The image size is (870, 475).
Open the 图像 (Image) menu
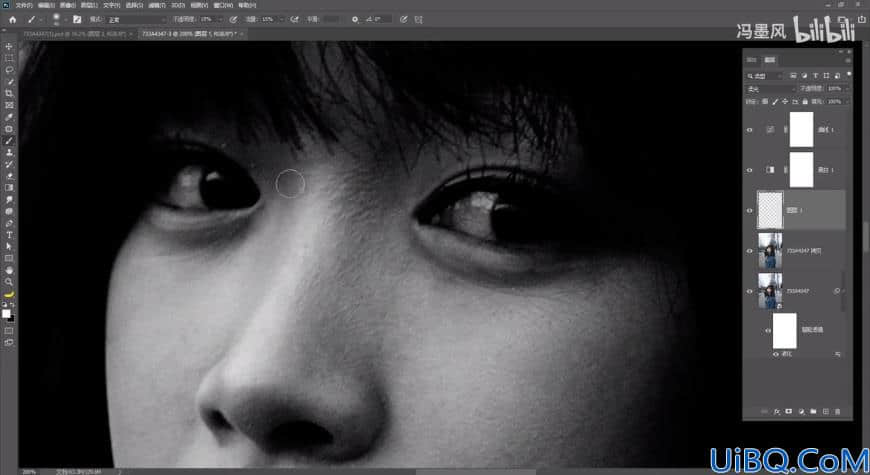67,5
